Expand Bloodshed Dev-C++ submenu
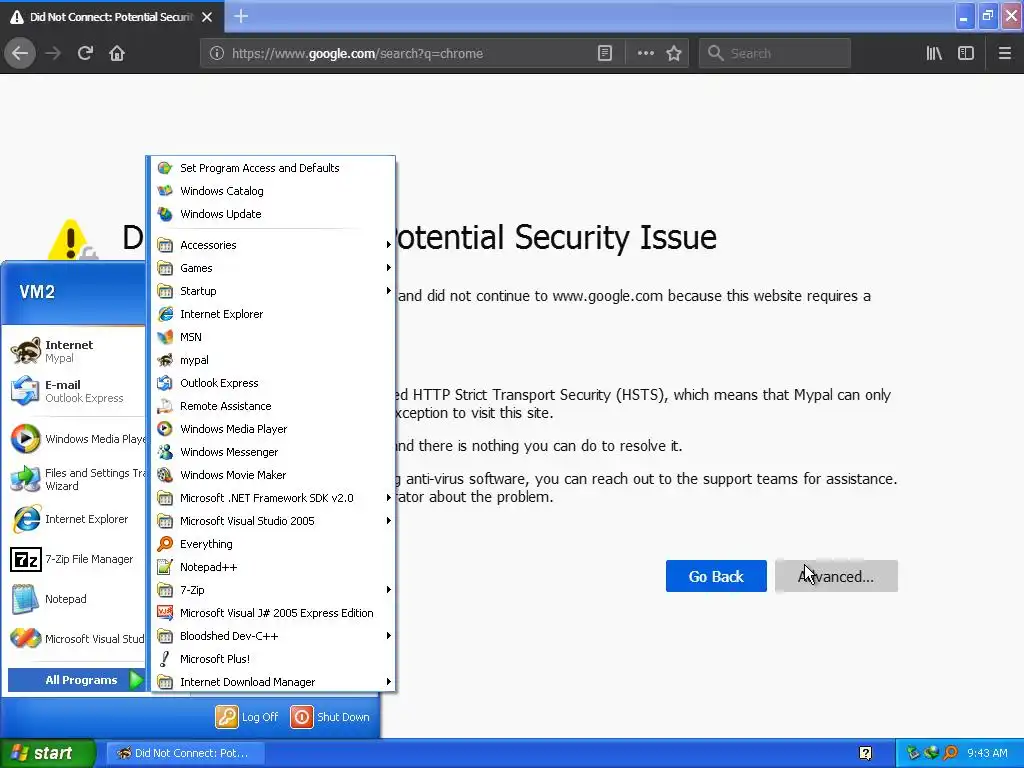The width and height of the screenshot is (1024, 768). [x=273, y=635]
